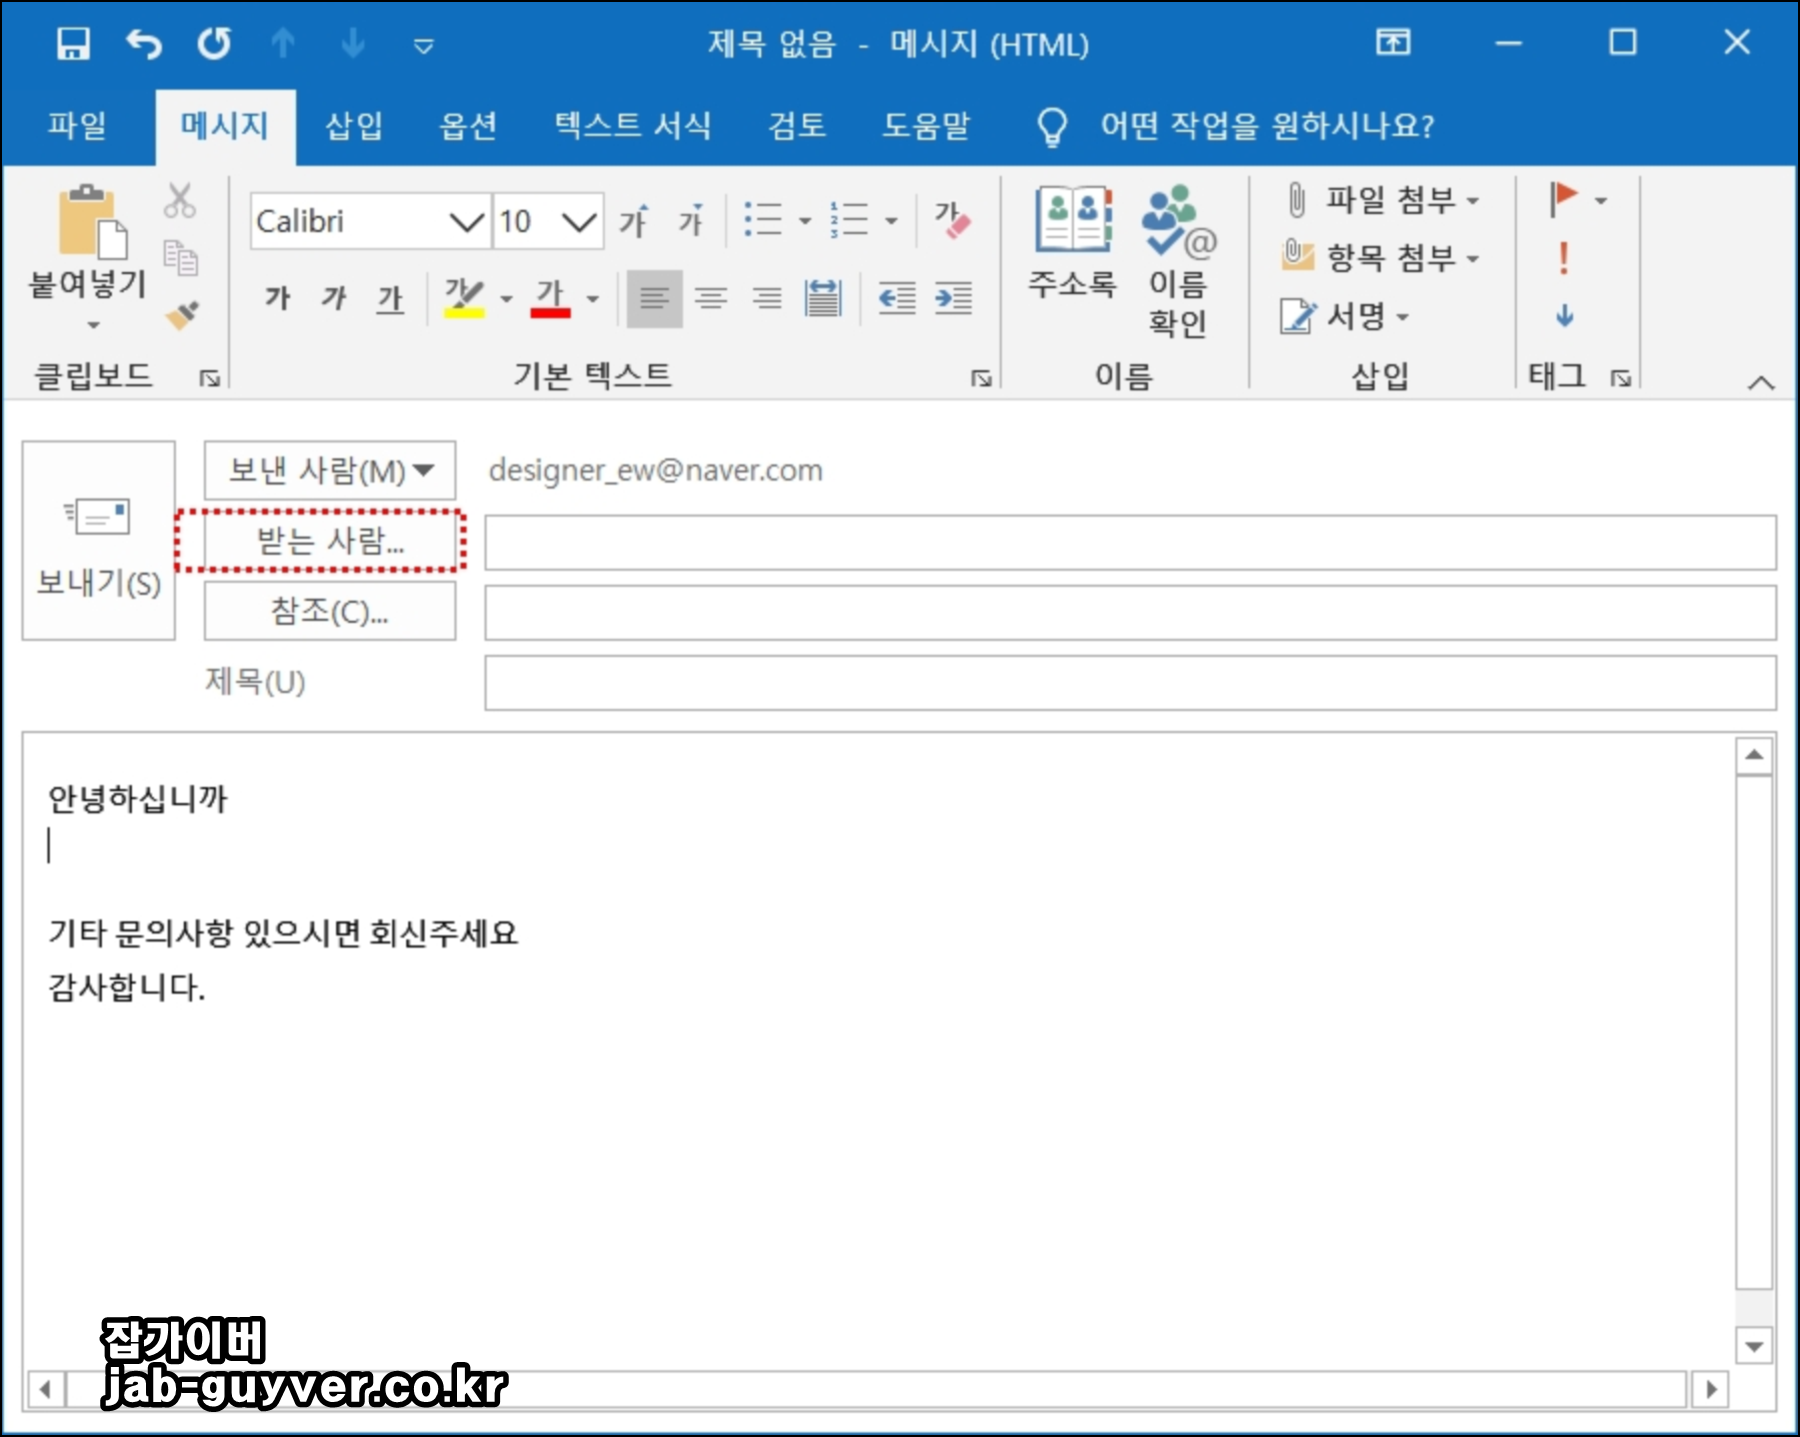Apply red font color
This screenshot has width=1800, height=1437.
[551, 297]
